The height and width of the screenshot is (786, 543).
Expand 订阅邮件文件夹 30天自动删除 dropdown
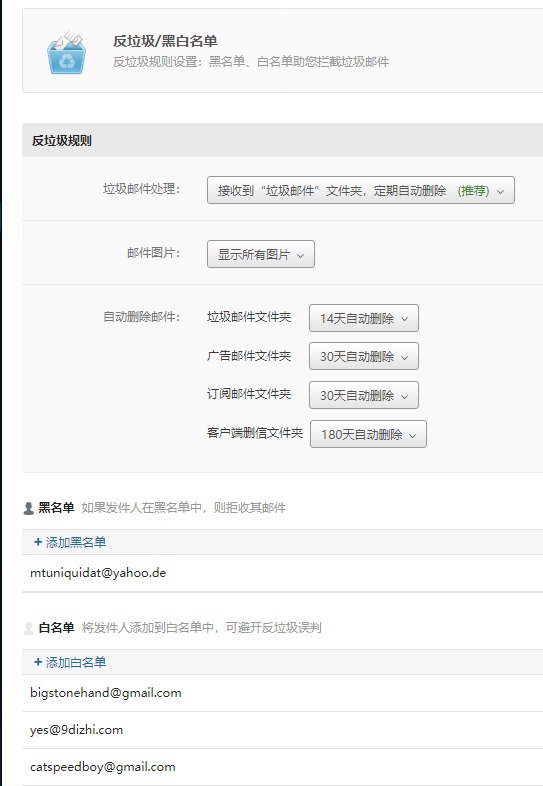coord(364,395)
